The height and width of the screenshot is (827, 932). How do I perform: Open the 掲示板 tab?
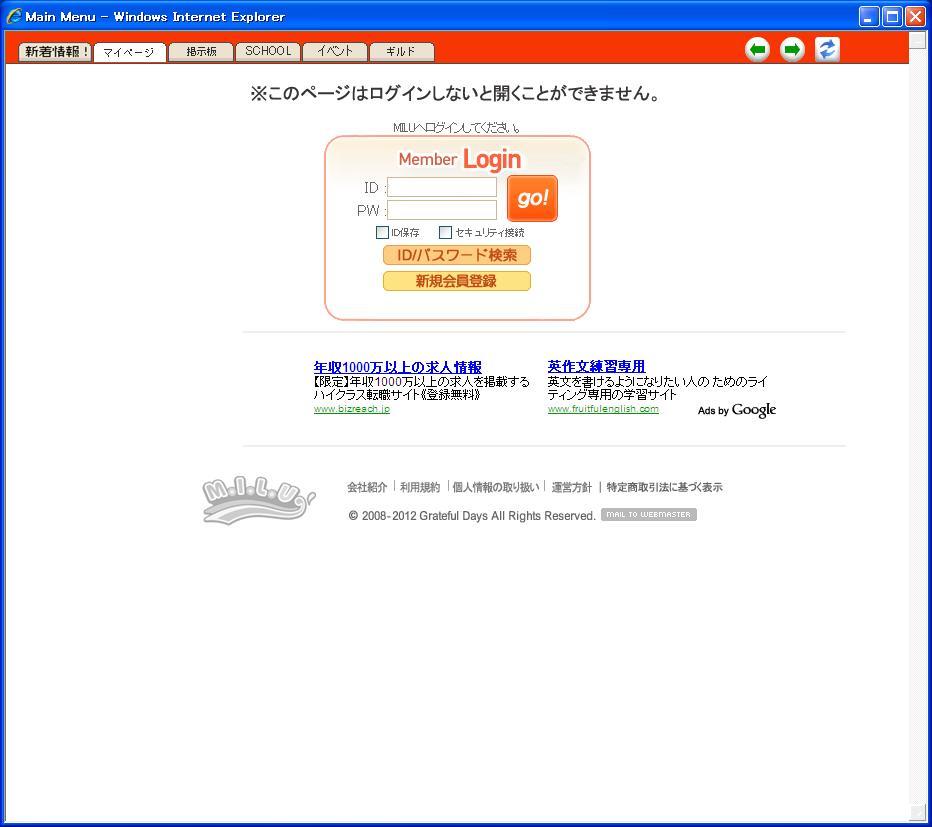click(x=201, y=52)
